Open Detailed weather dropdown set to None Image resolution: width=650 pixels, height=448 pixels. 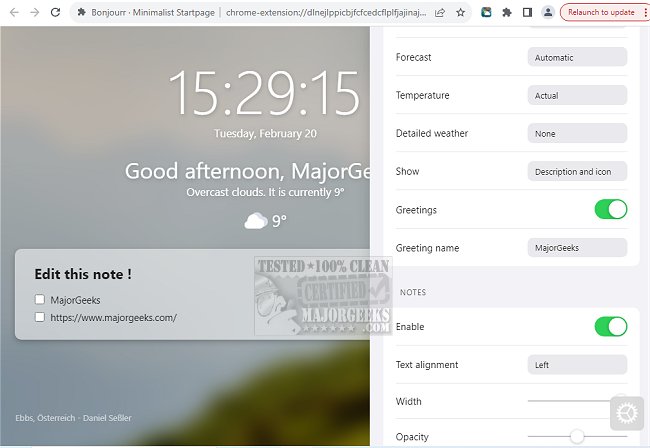[x=577, y=133]
